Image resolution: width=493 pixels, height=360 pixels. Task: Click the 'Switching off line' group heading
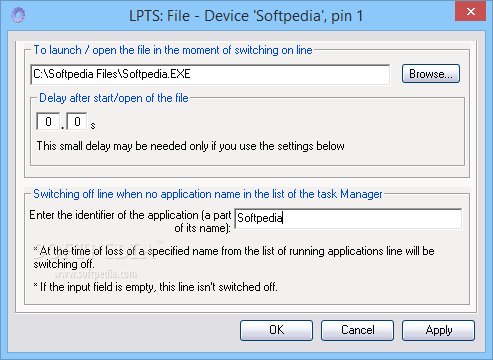pyautogui.click(x=208, y=194)
